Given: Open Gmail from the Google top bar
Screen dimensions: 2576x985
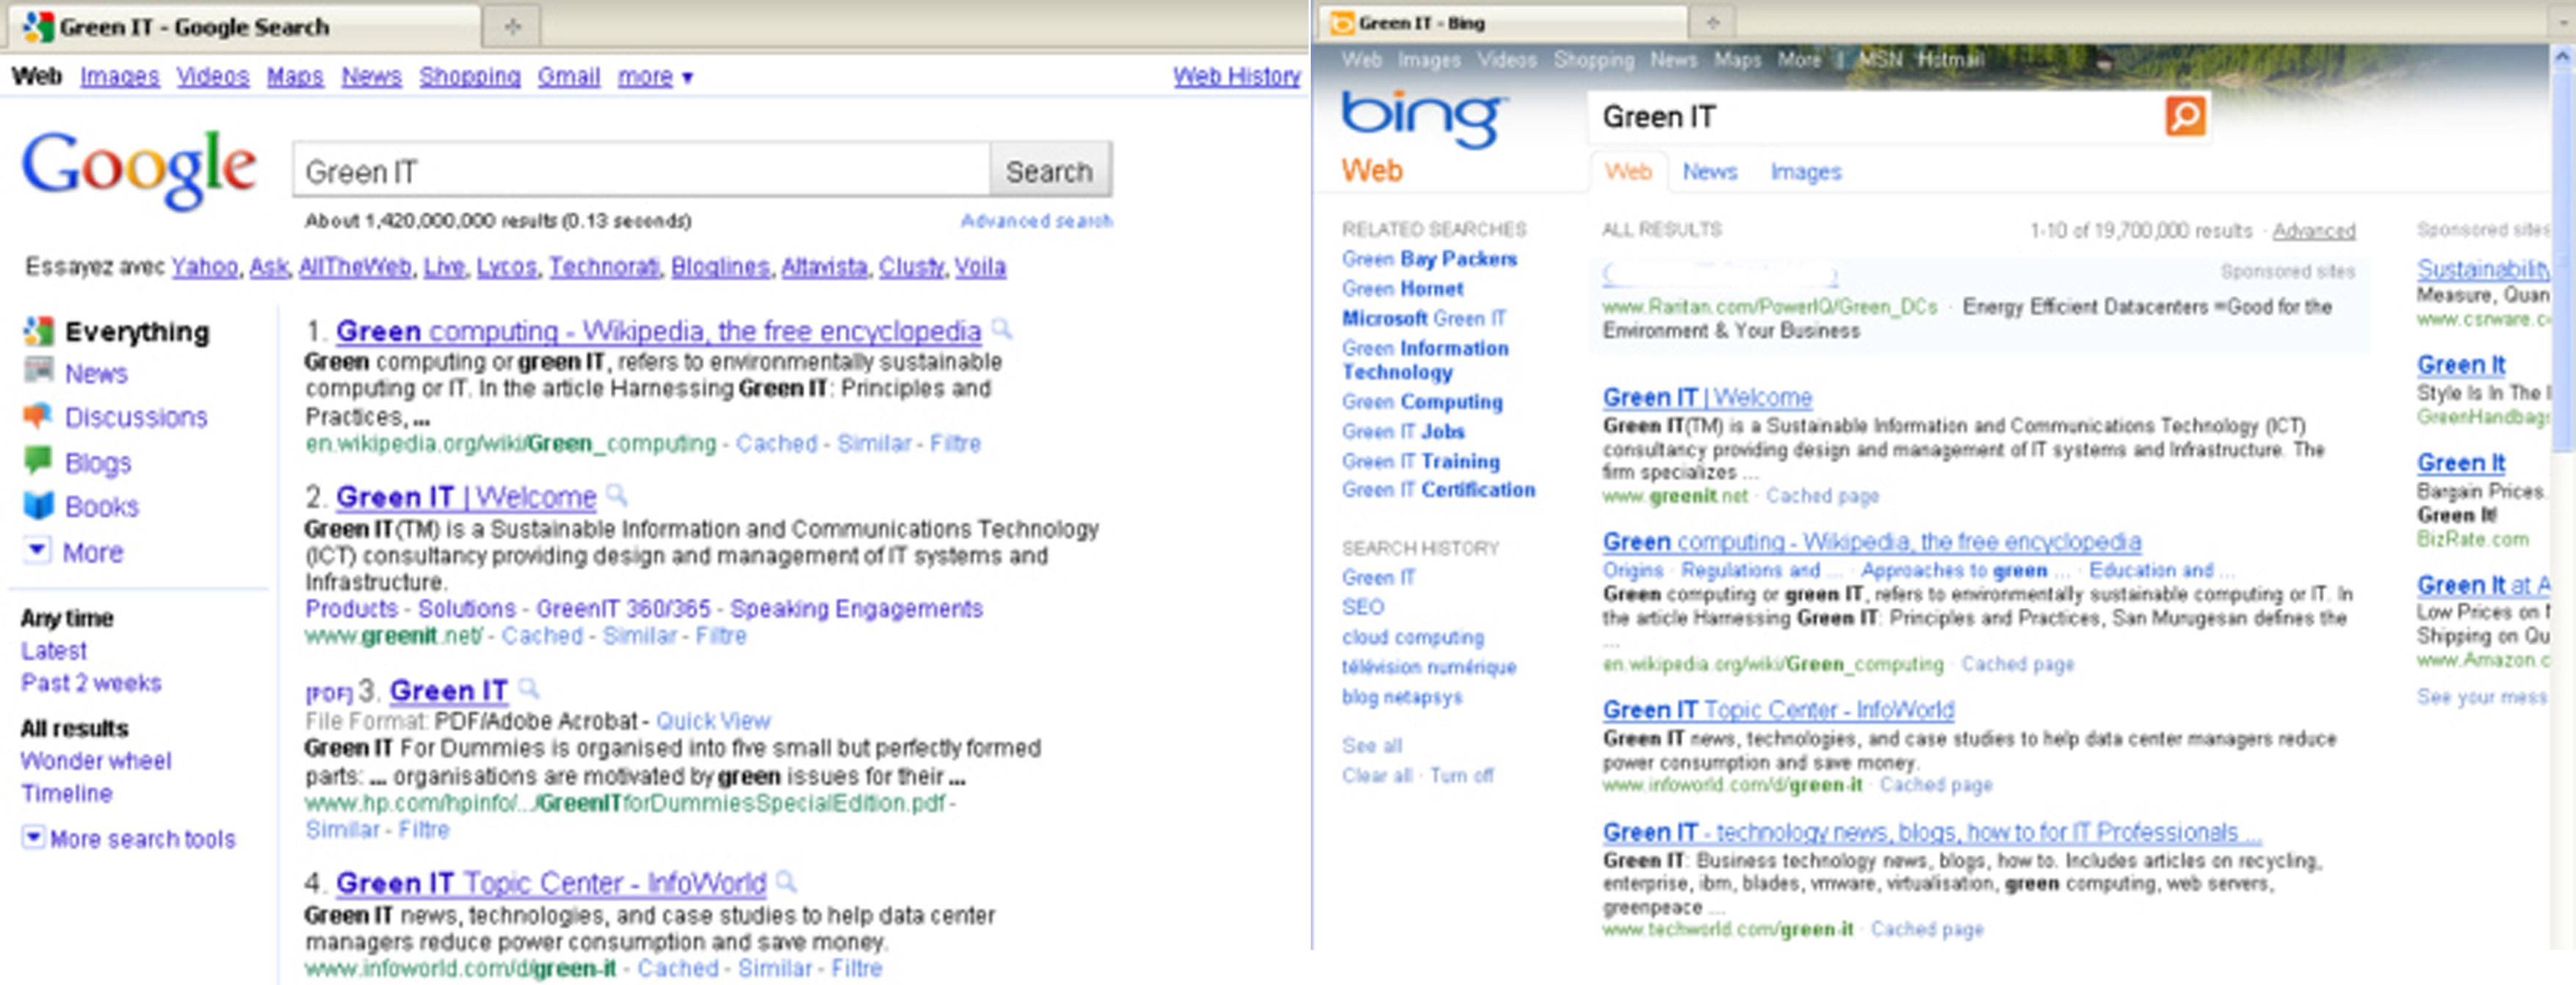Looking at the screenshot, I should [x=569, y=76].
